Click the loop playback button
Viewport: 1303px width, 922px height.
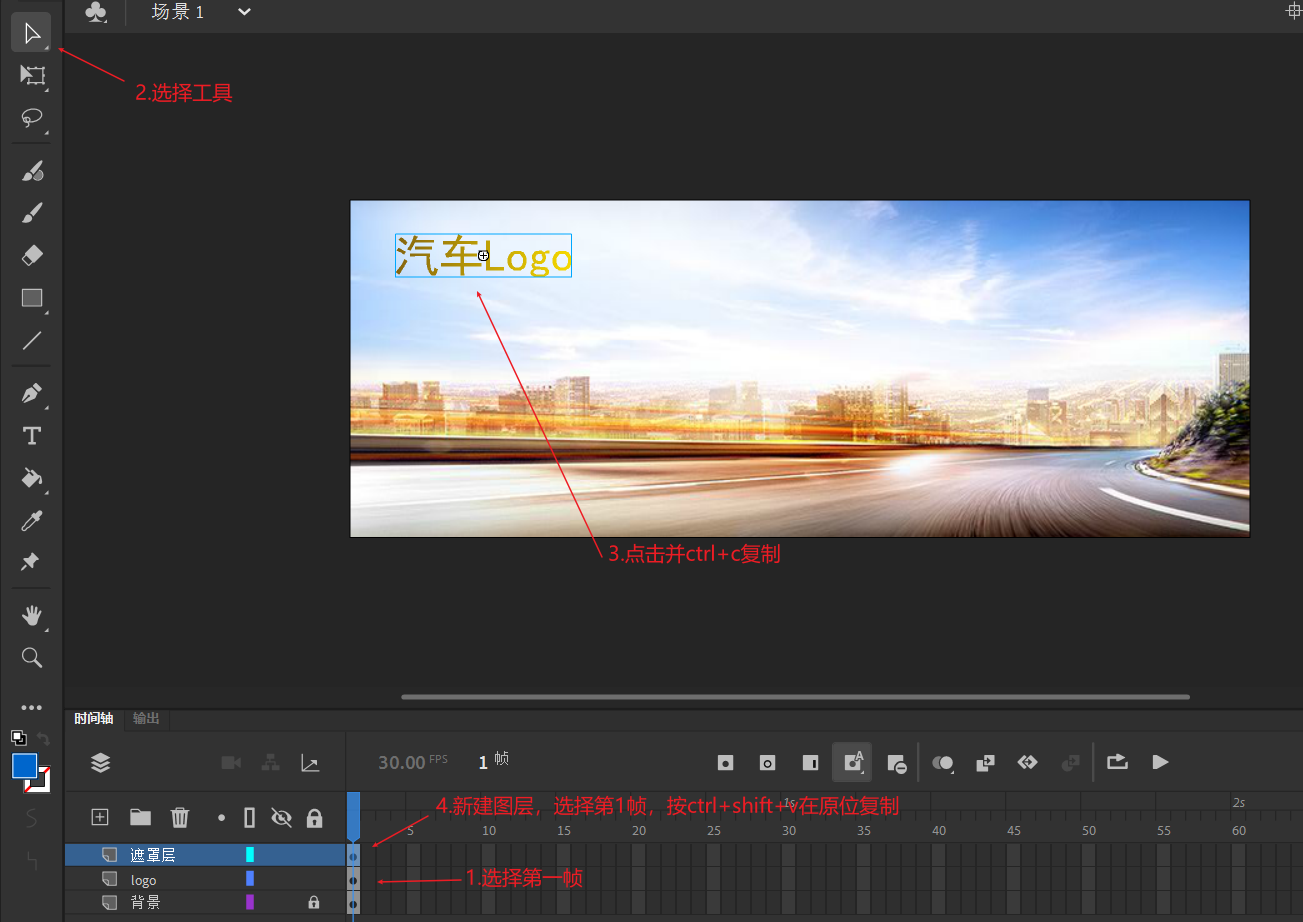[x=1117, y=762]
